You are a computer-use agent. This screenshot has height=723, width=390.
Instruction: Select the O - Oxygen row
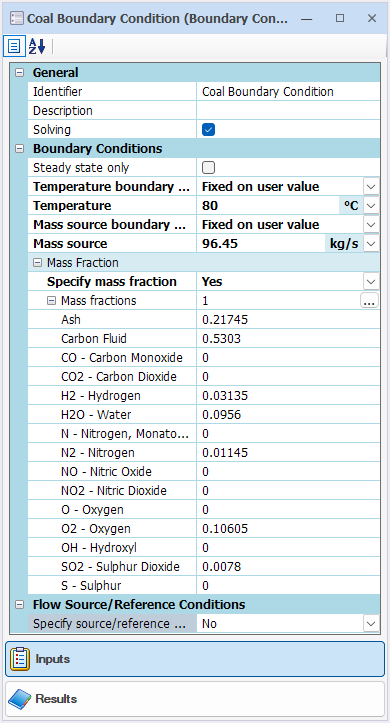204,510
